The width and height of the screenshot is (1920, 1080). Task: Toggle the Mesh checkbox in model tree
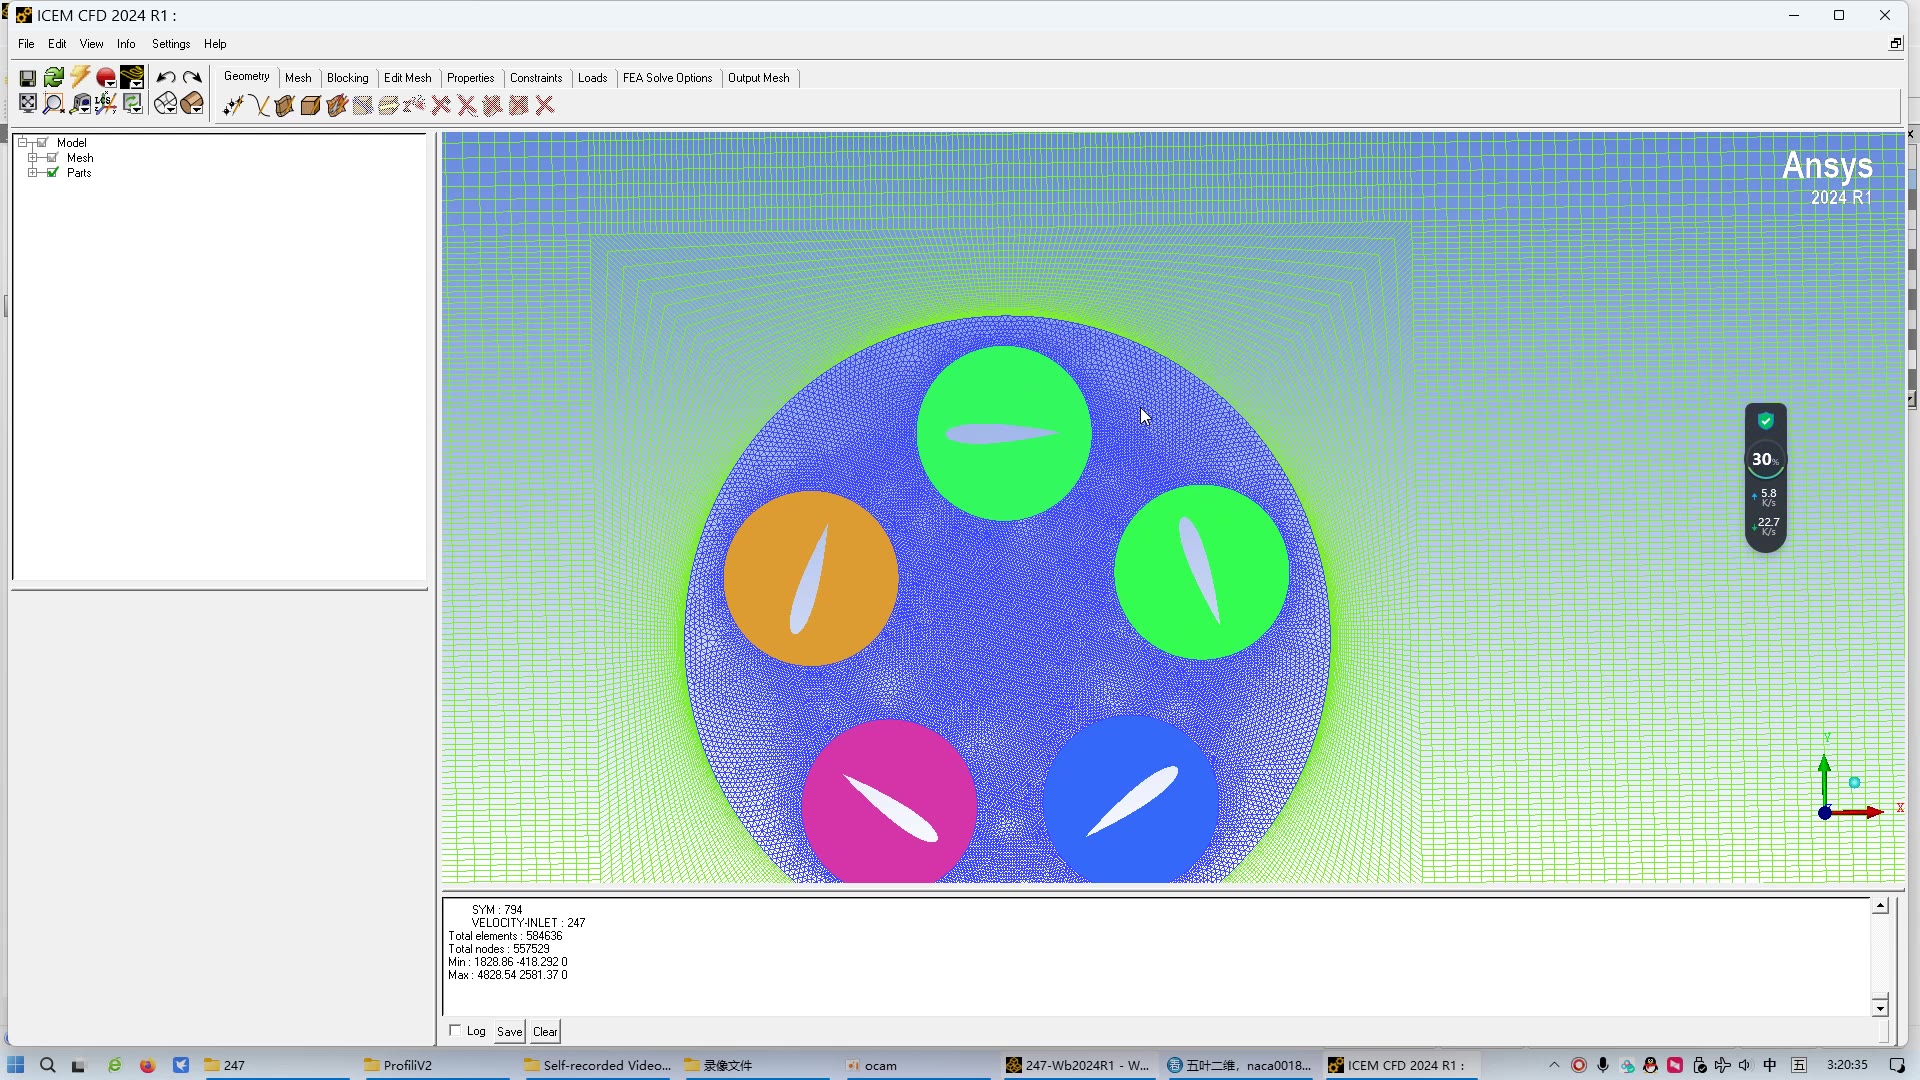53,158
